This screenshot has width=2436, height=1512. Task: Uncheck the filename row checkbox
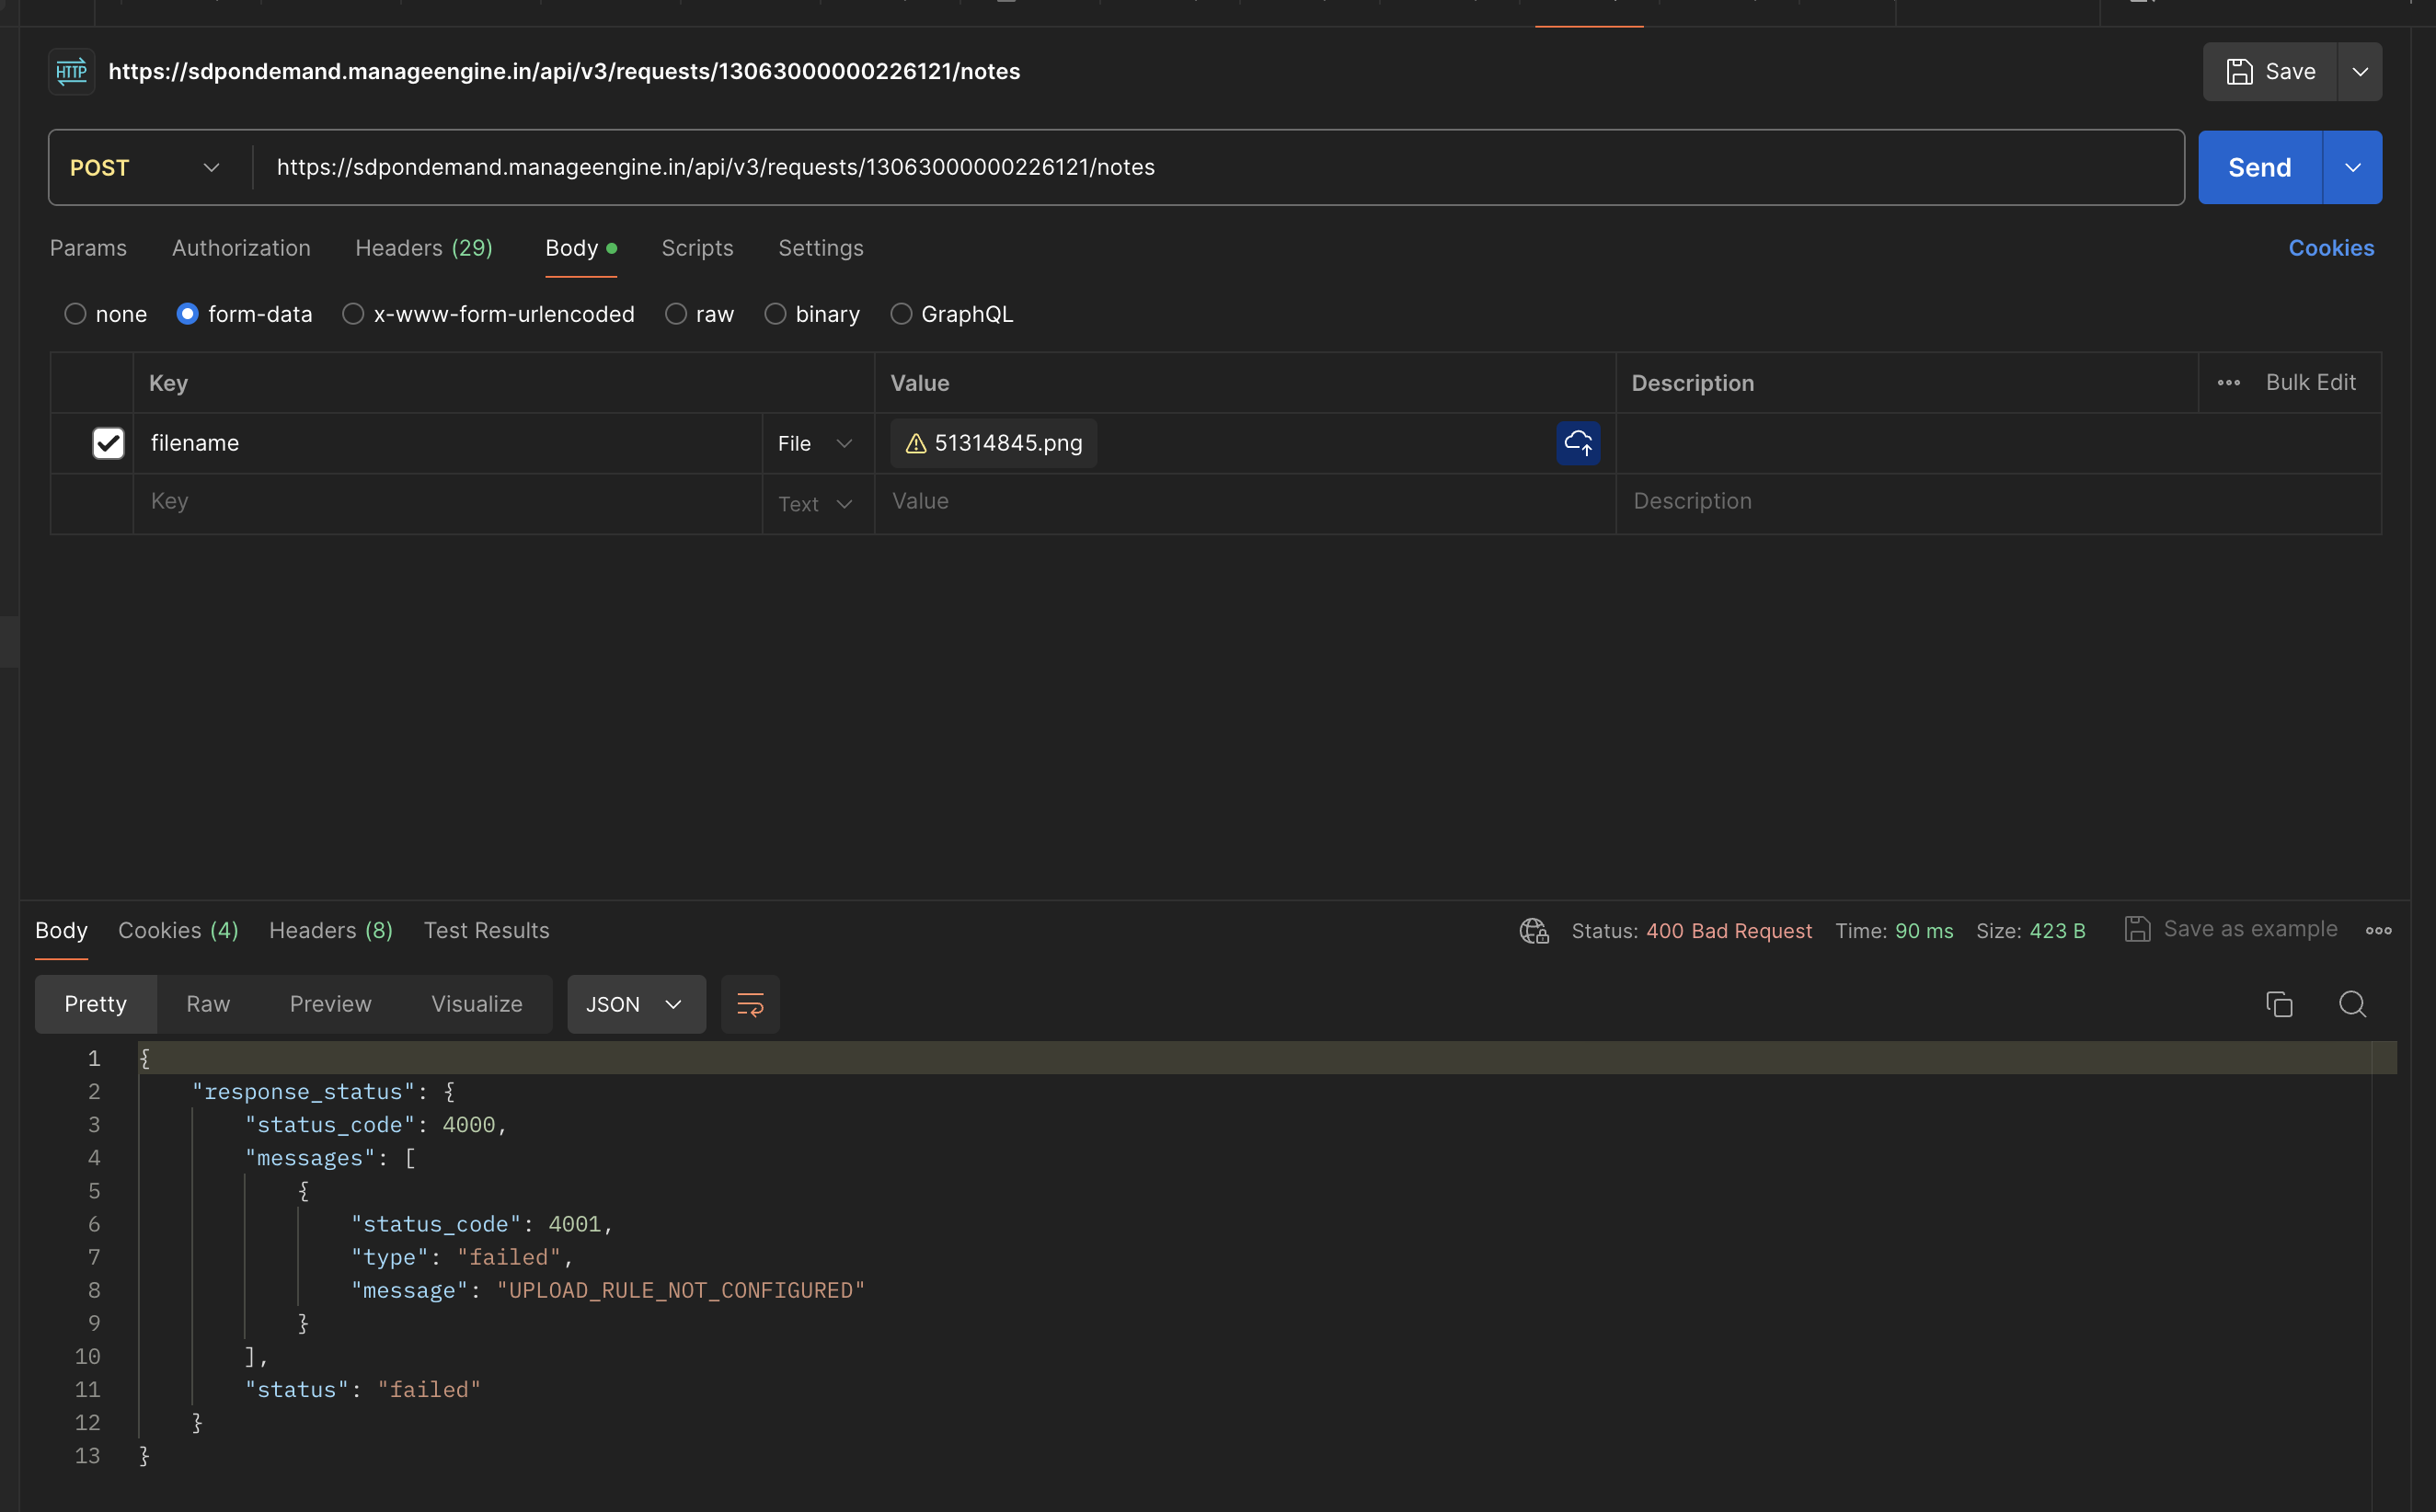tap(108, 443)
